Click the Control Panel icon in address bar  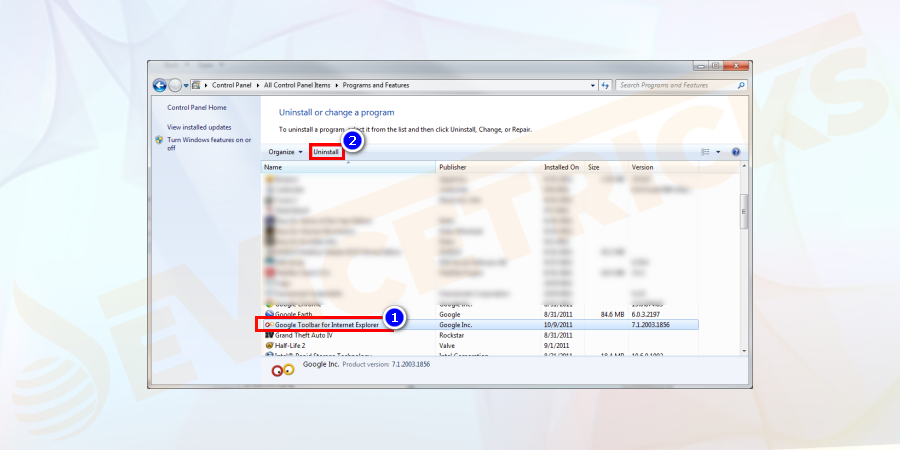pos(196,85)
